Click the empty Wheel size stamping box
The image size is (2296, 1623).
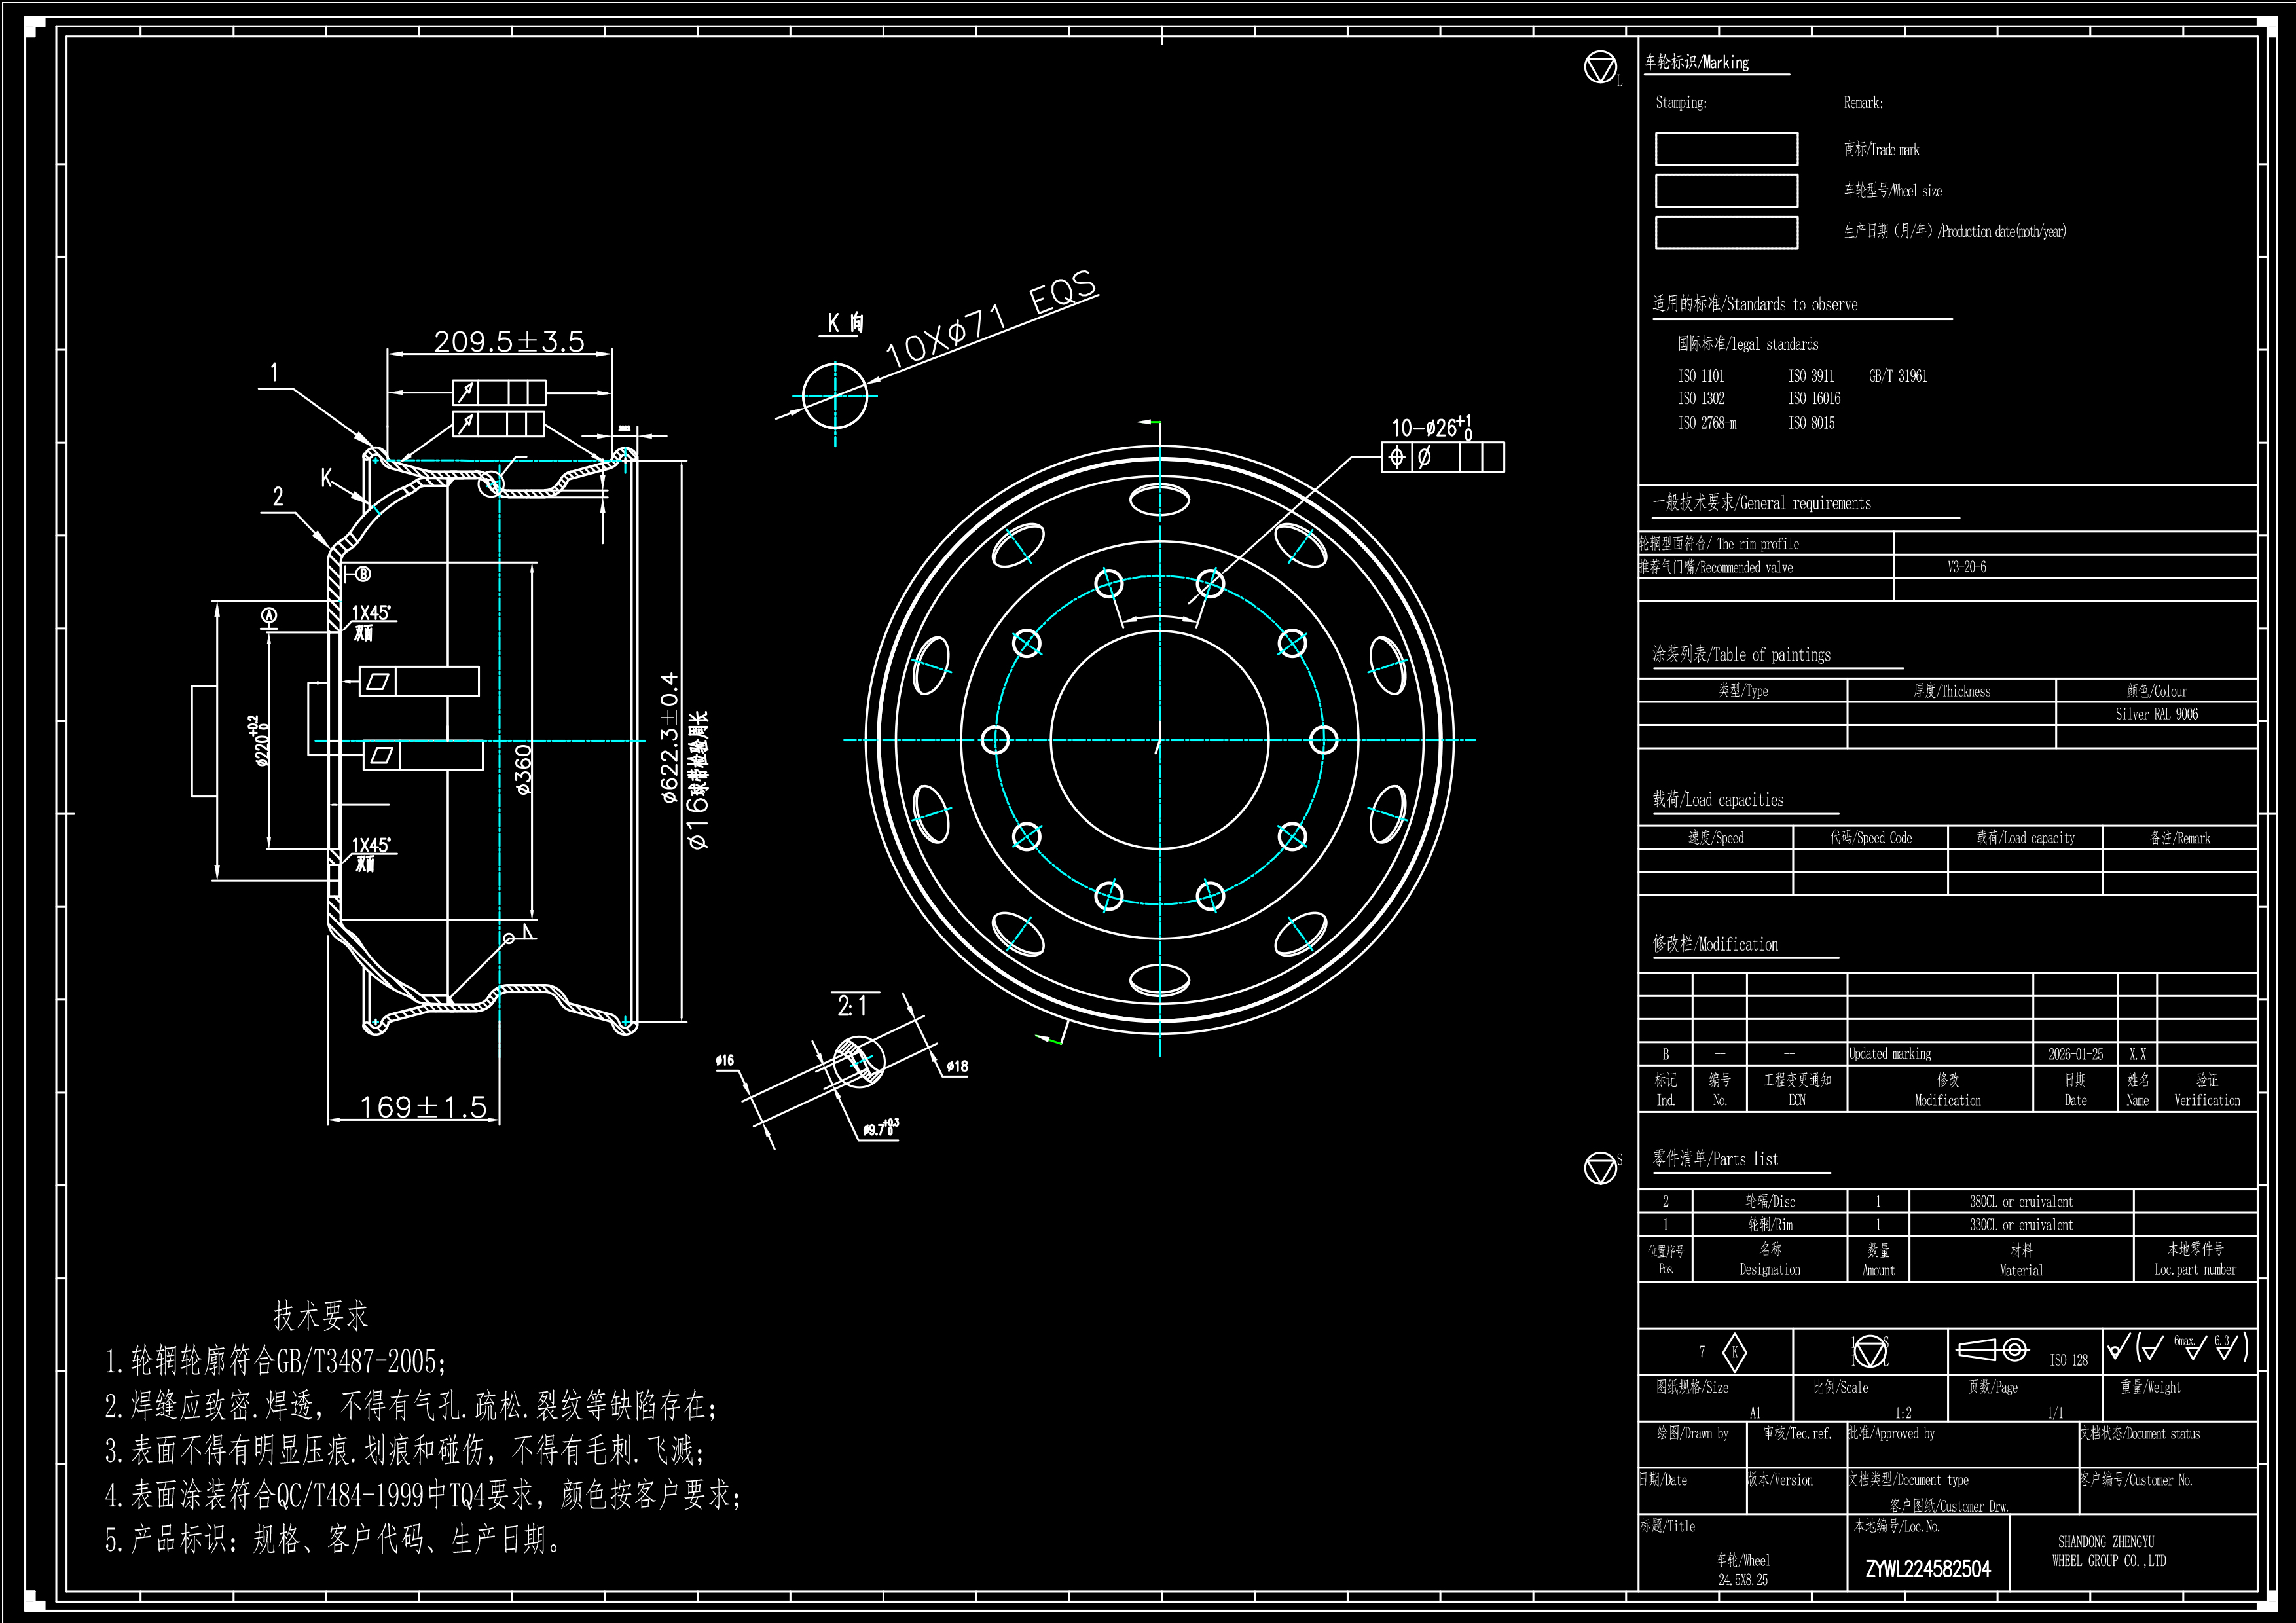[1726, 191]
